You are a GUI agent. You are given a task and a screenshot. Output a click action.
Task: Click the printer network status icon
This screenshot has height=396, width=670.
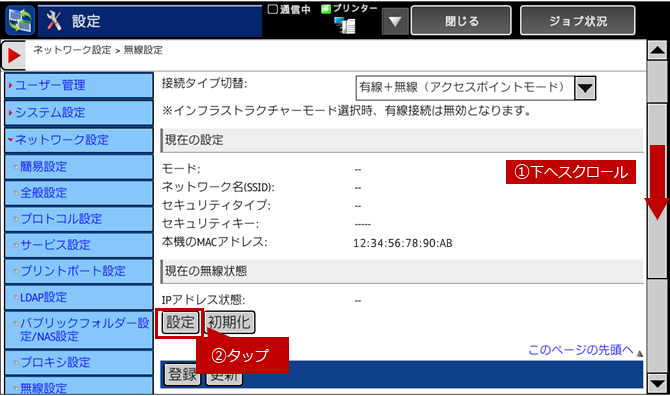point(345,25)
